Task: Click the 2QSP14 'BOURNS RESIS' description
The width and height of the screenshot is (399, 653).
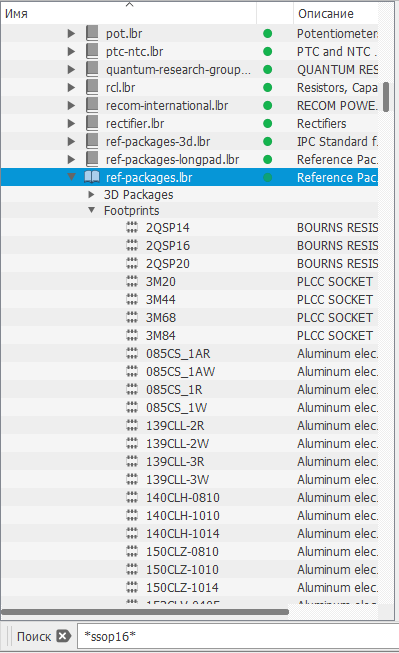Action: [337, 227]
